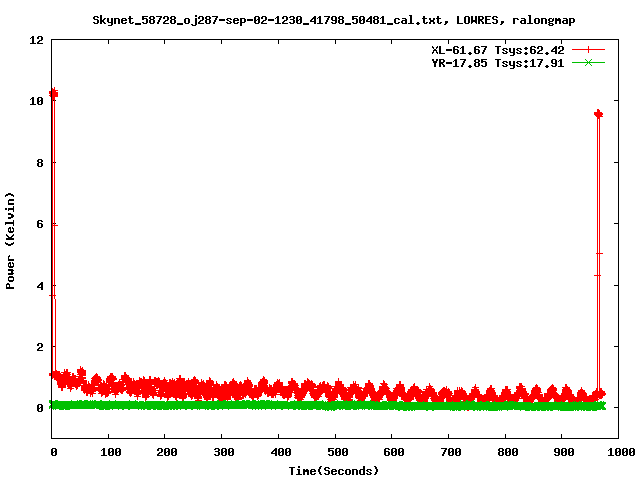Click the x-axis tick label 600

pyautogui.click(x=394, y=452)
